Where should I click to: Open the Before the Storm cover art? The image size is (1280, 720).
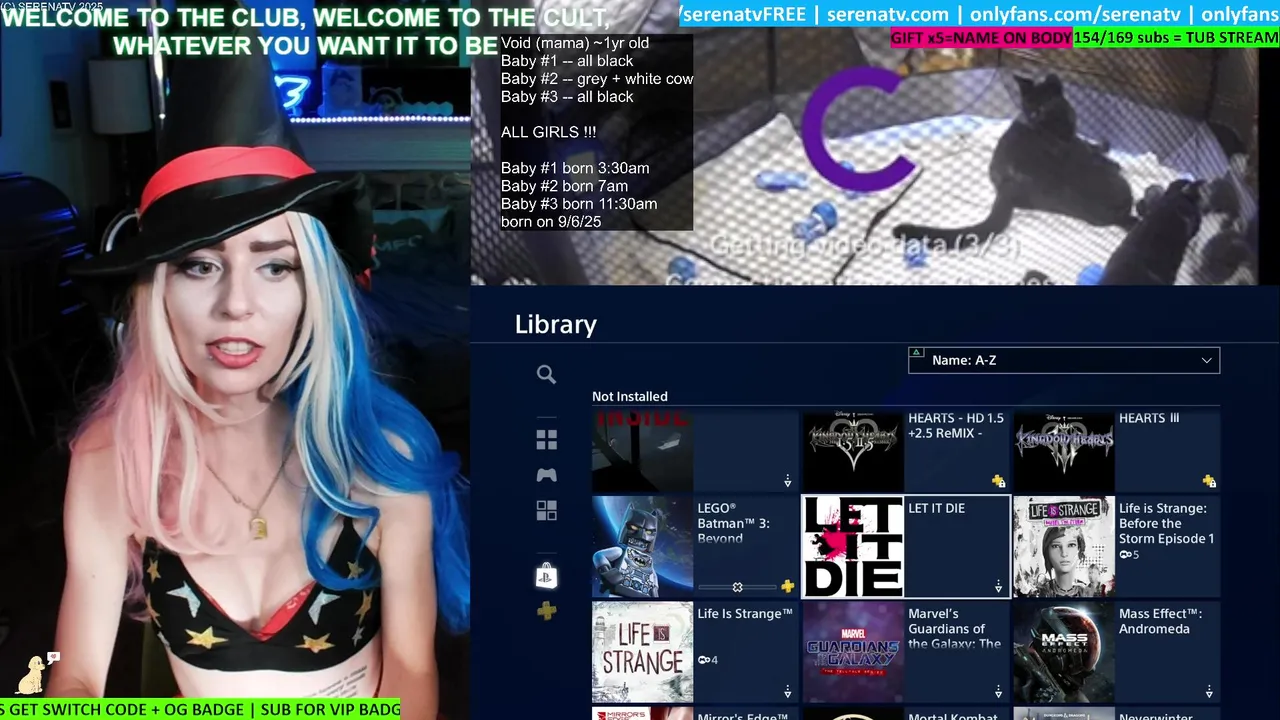pyautogui.click(x=1064, y=547)
